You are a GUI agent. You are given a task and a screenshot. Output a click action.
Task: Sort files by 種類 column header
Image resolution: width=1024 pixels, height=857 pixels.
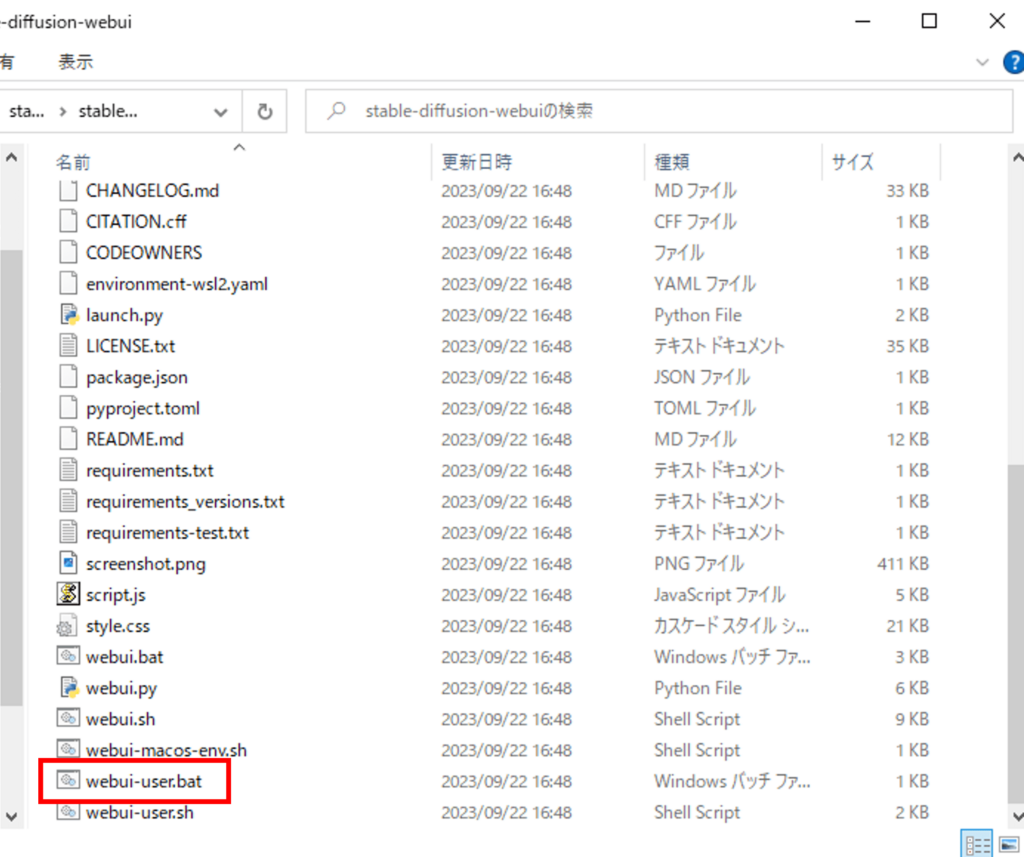672,162
